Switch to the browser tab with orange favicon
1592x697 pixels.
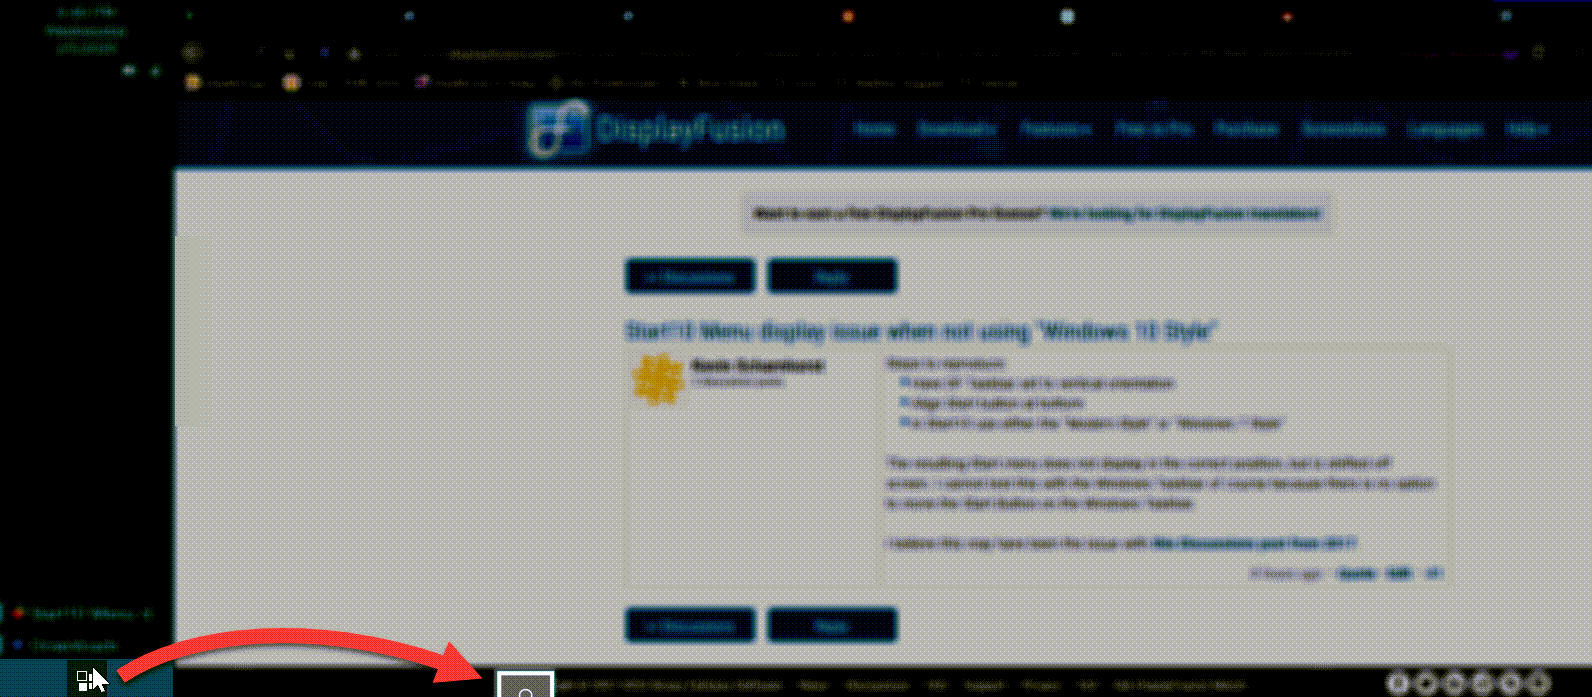click(x=848, y=16)
